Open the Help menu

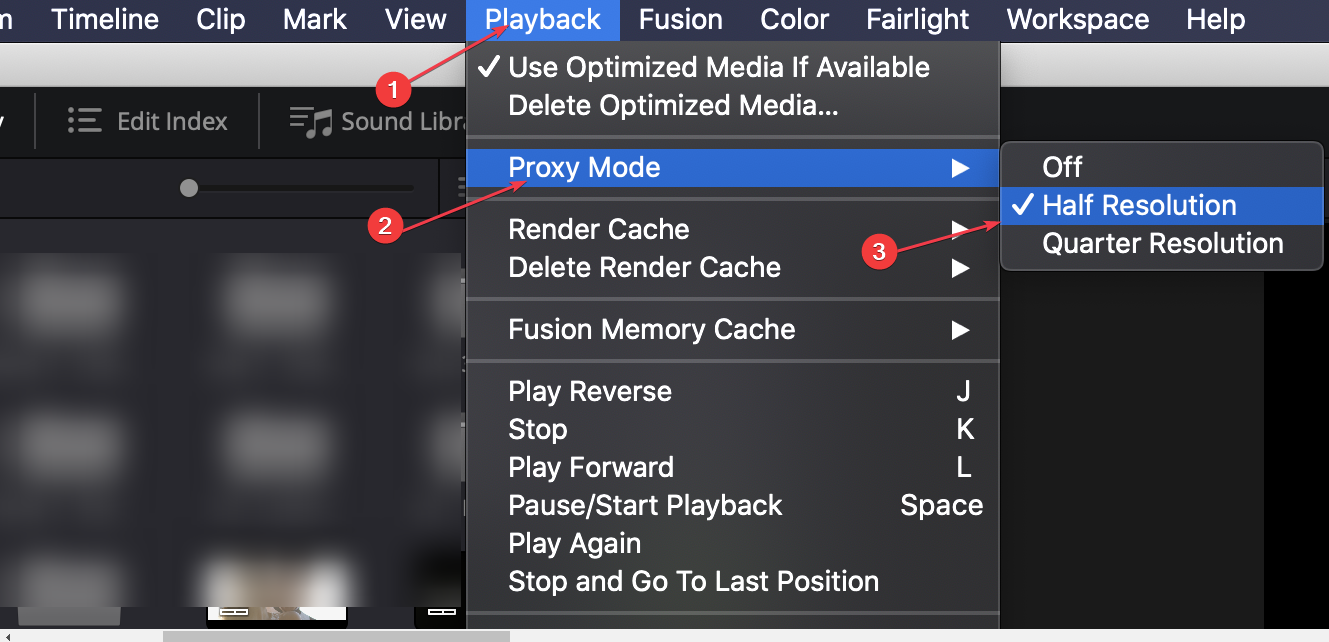[x=1215, y=19]
